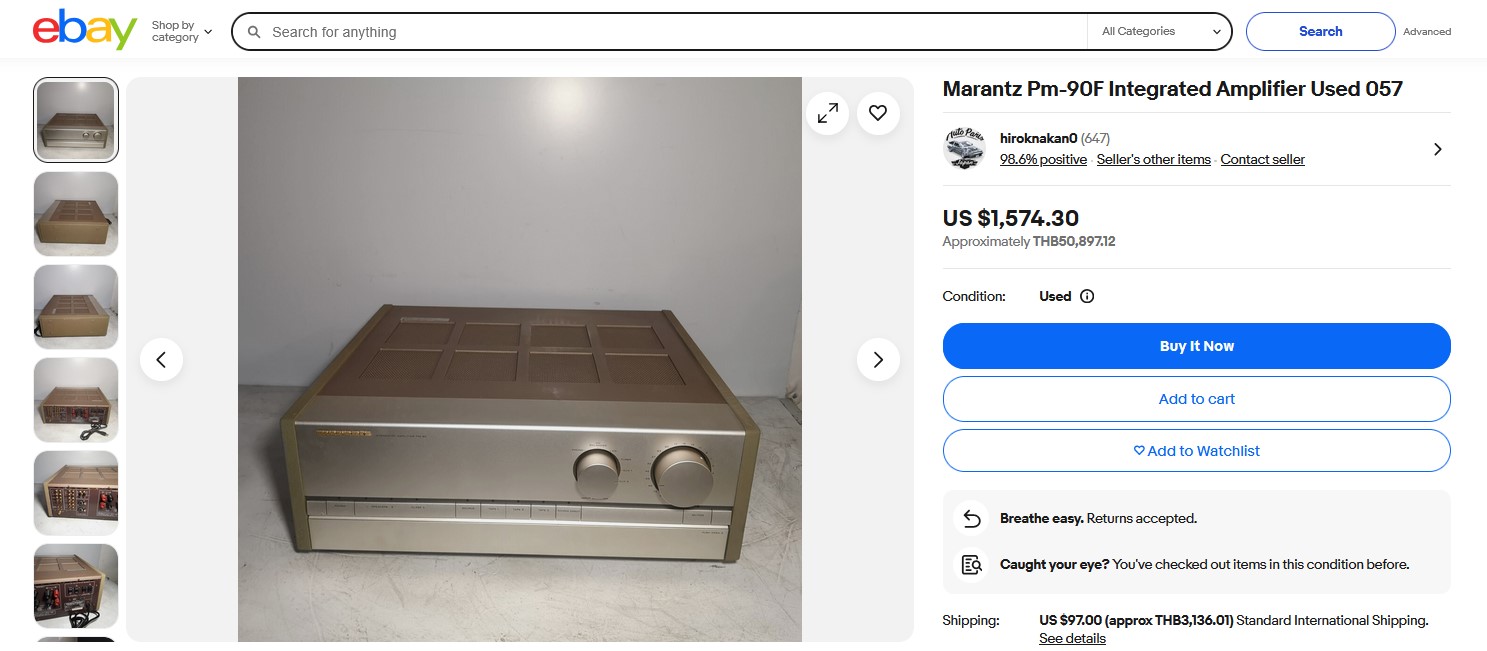Click the magnifier icon in search bar

254,32
